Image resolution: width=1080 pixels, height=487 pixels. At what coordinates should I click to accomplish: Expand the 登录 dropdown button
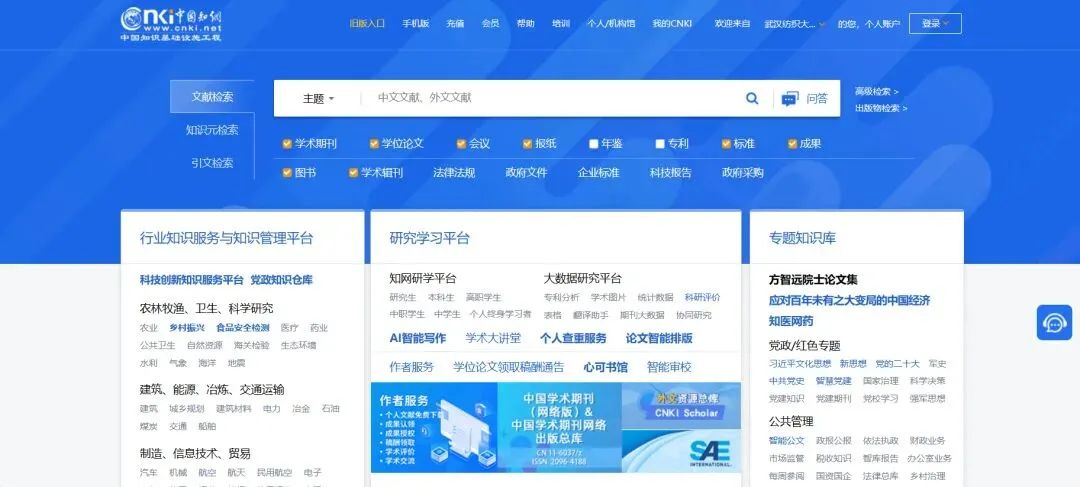click(x=935, y=23)
